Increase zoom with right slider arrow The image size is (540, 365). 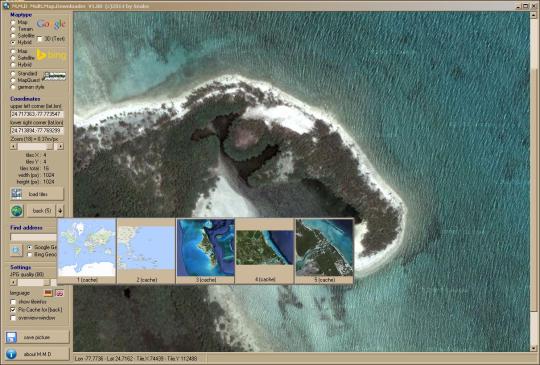[60, 146]
